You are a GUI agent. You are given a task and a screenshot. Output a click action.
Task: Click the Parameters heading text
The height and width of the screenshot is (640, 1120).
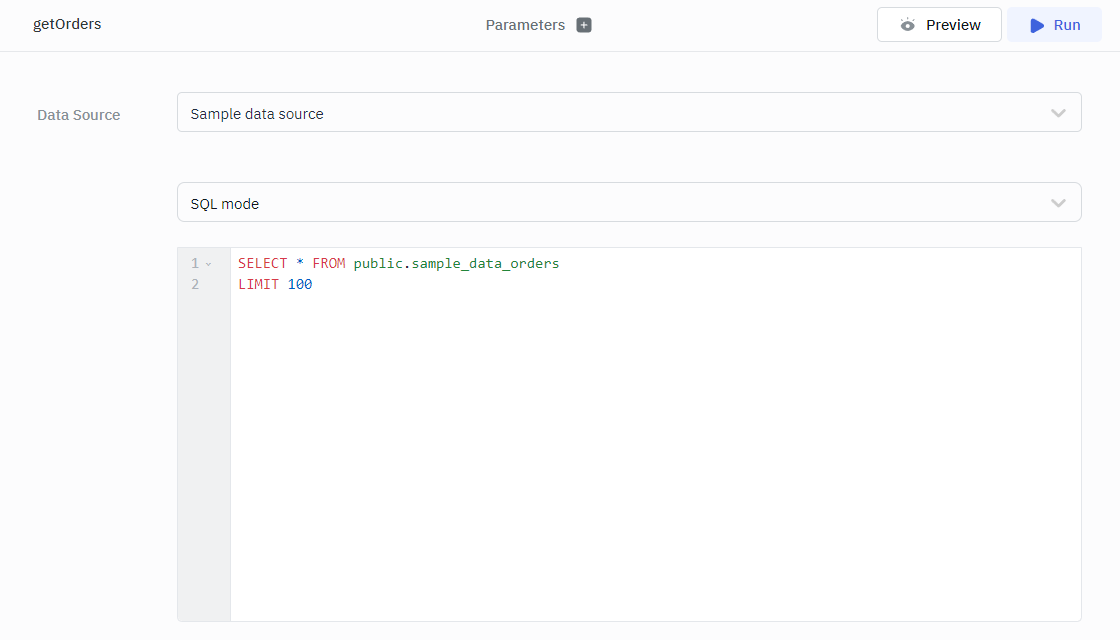525,25
